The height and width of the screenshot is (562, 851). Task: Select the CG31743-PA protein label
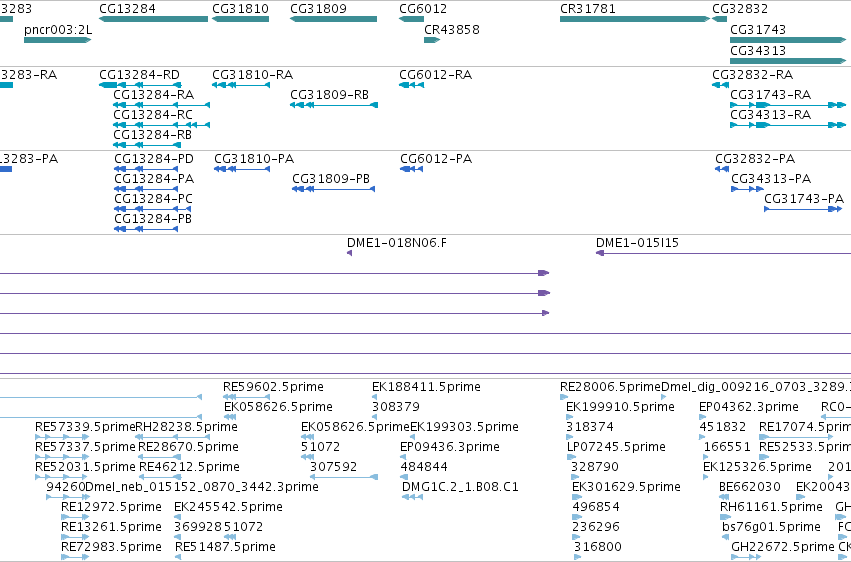[x=804, y=199]
